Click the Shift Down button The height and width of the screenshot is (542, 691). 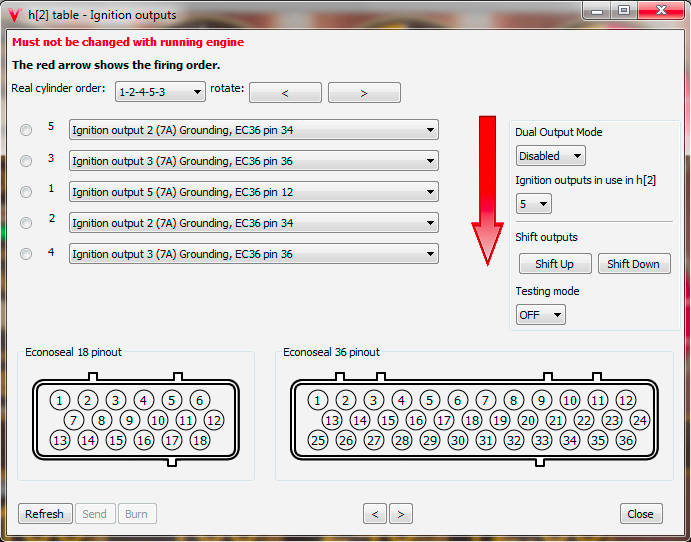[633, 264]
